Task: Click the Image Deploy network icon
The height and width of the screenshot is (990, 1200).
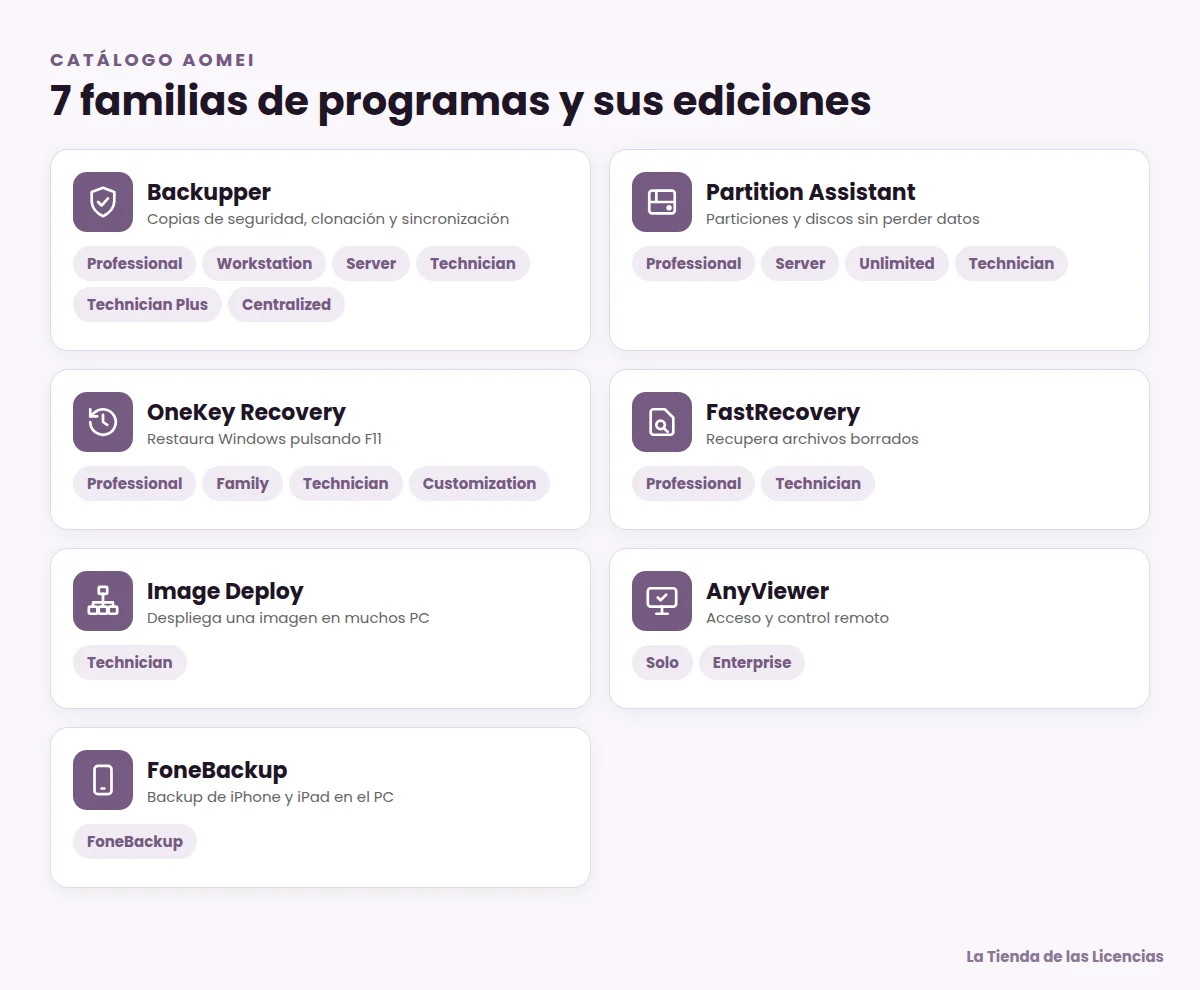Action: click(x=103, y=601)
